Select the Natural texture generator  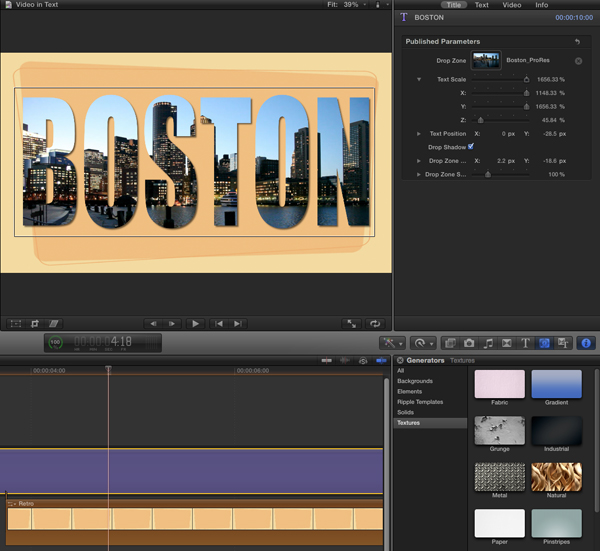(556, 477)
